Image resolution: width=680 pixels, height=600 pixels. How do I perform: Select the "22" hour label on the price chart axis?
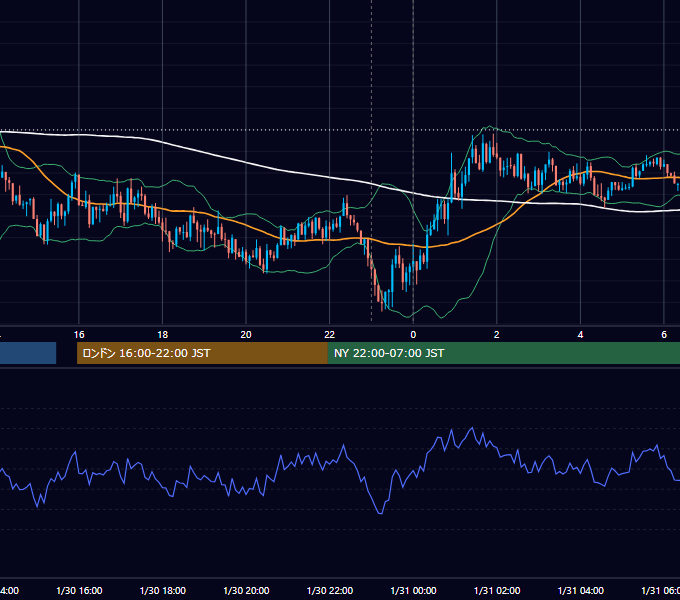(330, 335)
